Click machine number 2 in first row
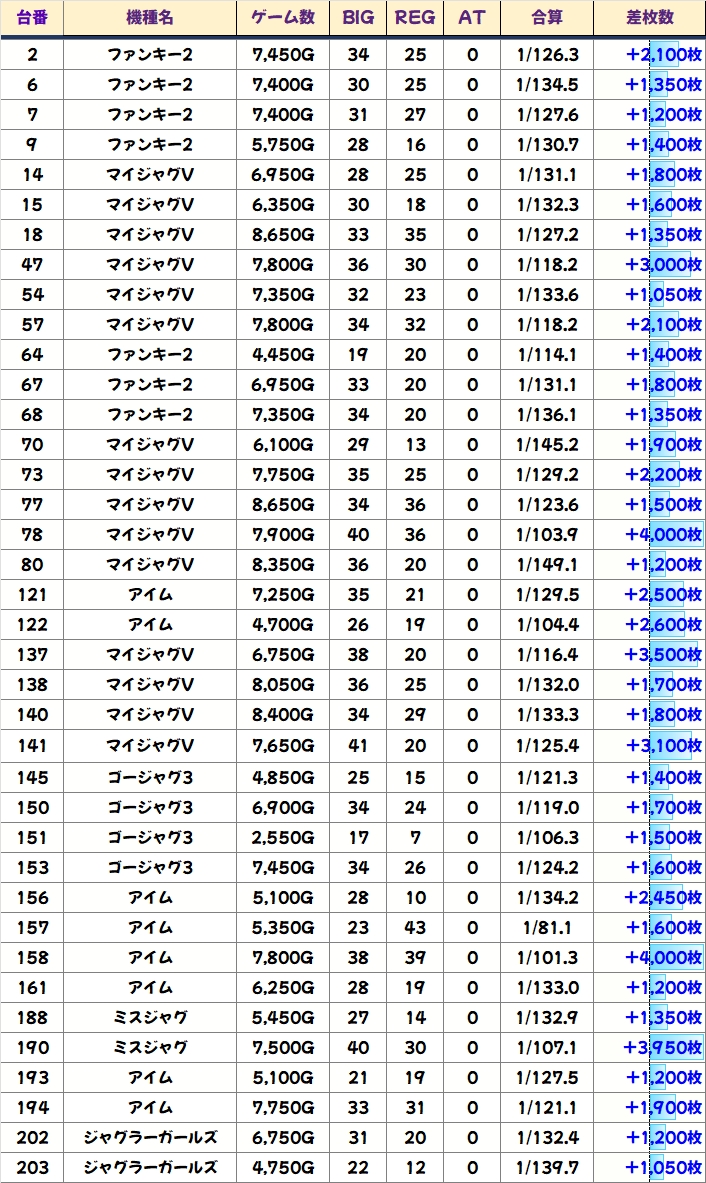The height and width of the screenshot is (1183, 706). (x=32, y=55)
